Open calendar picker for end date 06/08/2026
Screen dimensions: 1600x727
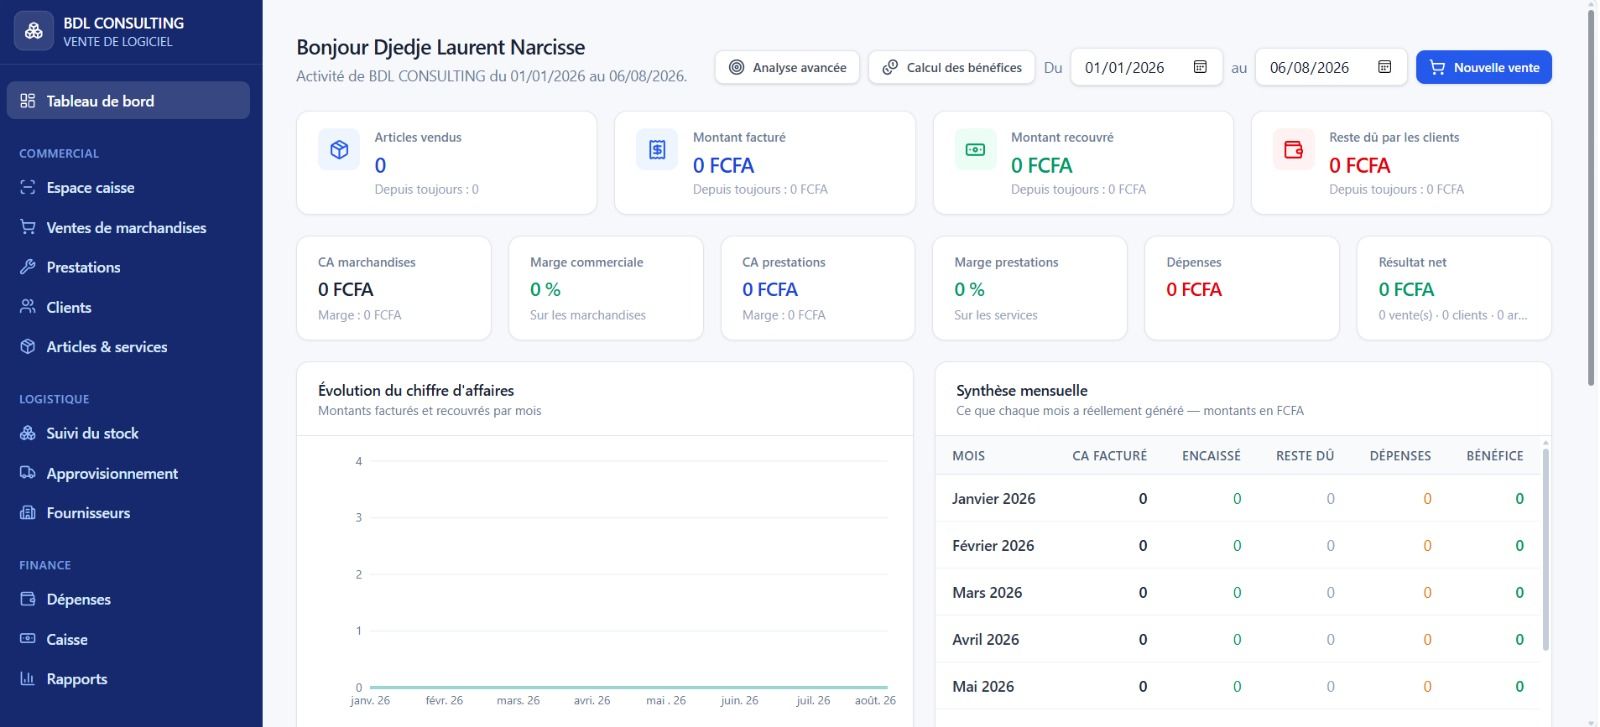1385,67
